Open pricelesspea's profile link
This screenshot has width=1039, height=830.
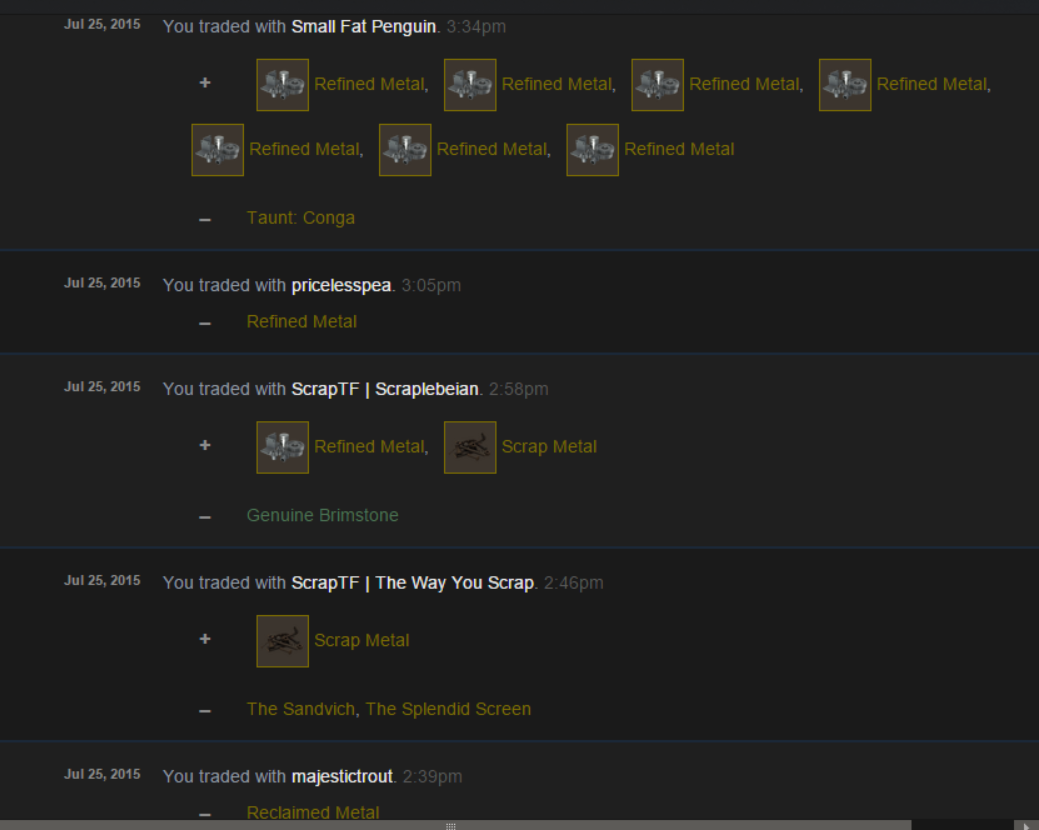tap(341, 285)
